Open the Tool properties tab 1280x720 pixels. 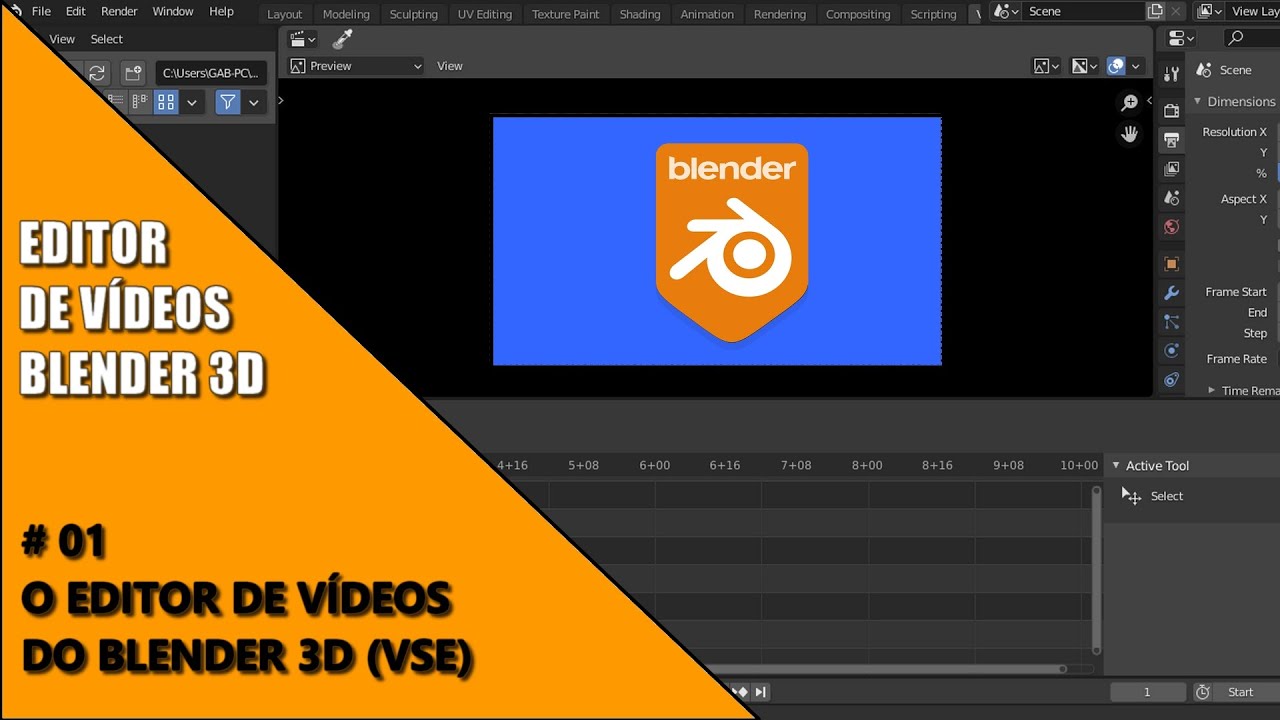1172,74
